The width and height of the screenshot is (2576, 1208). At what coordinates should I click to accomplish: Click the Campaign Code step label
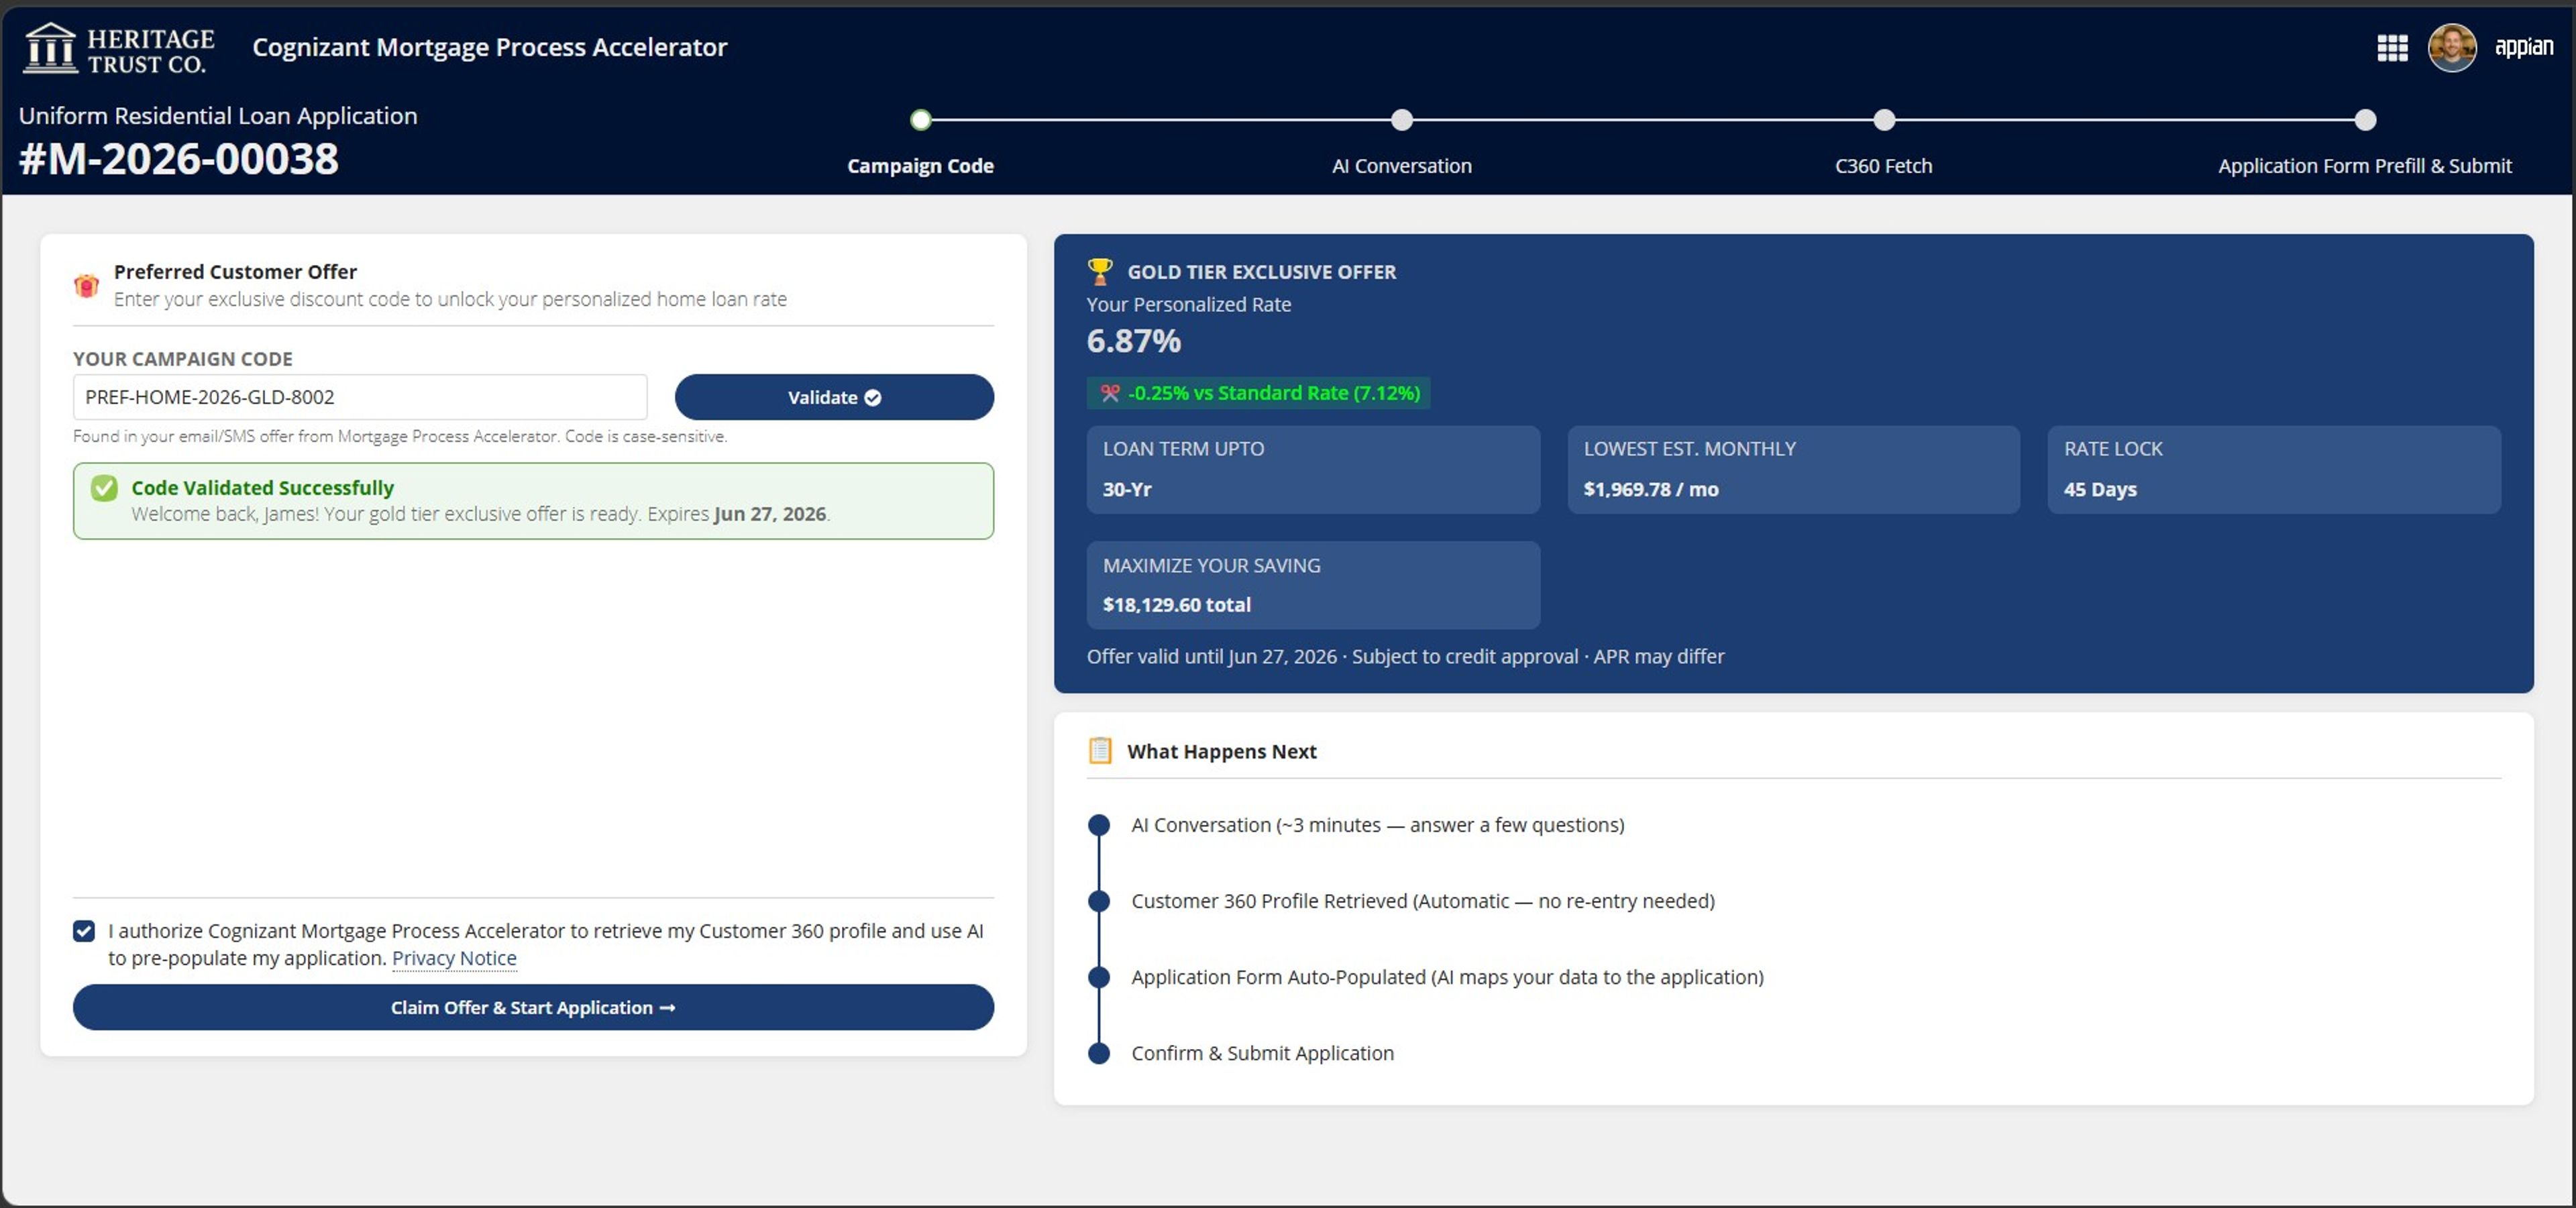pos(920,166)
